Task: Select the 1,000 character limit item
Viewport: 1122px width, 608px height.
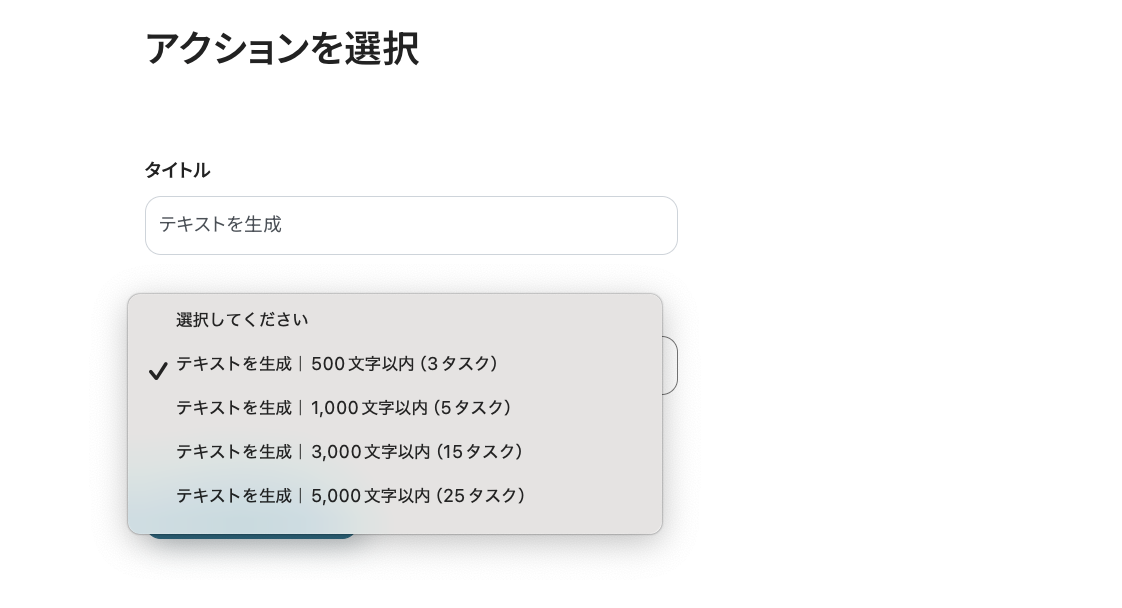Action: coord(343,408)
